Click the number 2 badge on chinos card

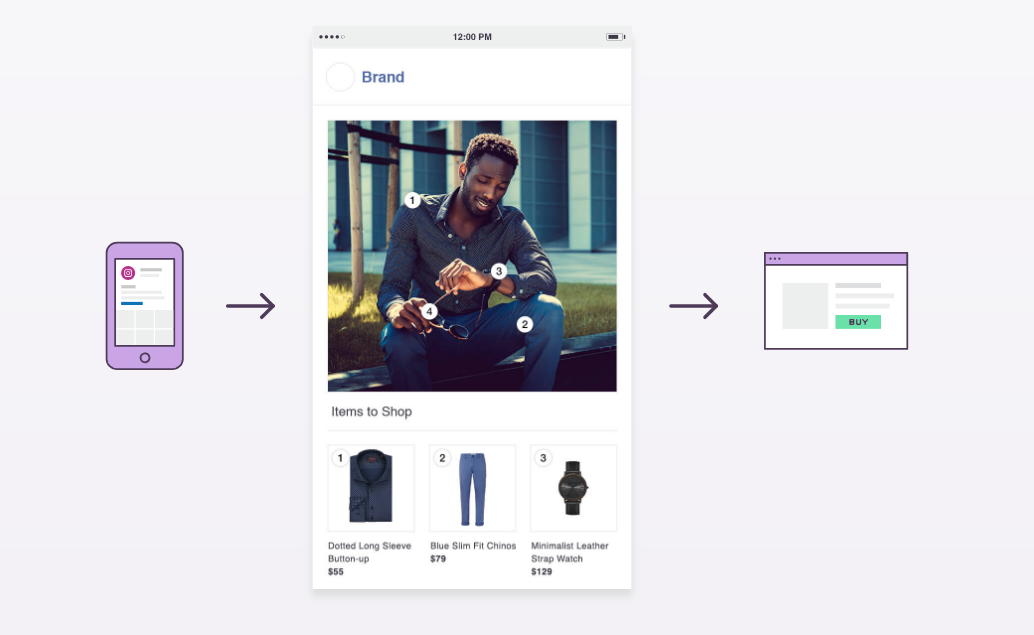click(442, 458)
